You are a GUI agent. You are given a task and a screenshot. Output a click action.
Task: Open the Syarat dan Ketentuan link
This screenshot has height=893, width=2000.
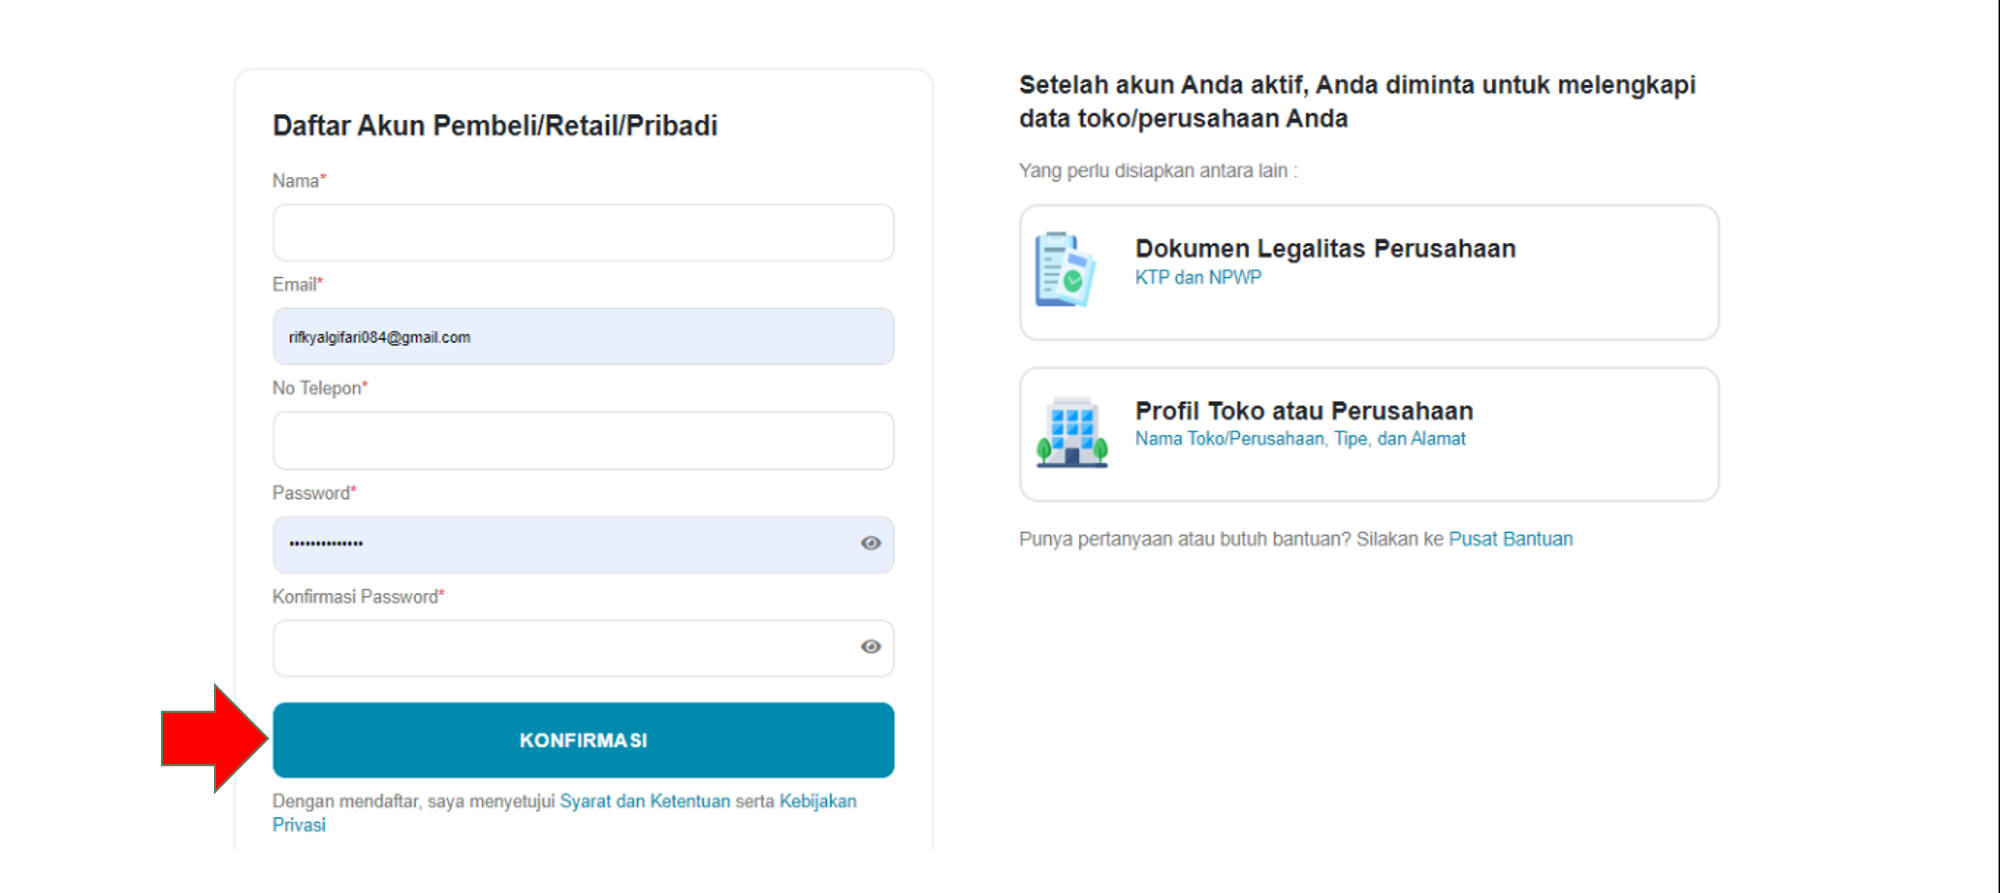pyautogui.click(x=645, y=801)
